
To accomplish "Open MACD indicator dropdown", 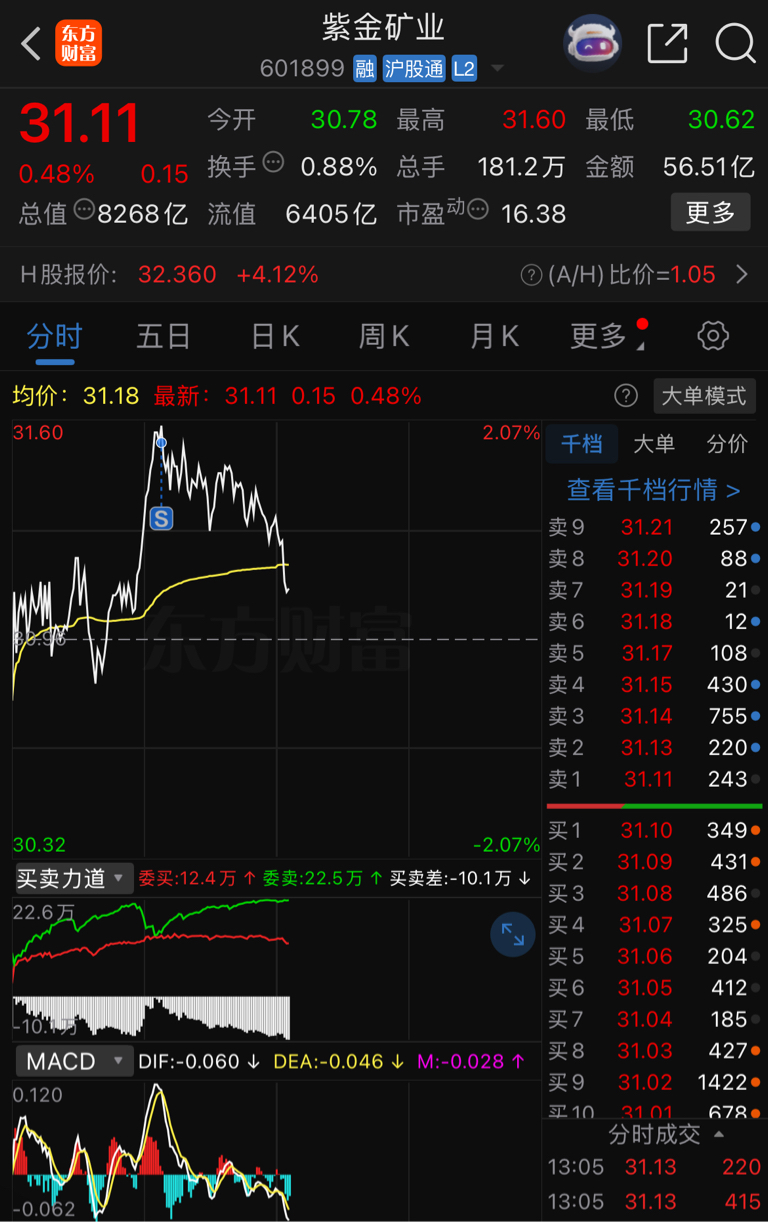I will click(x=74, y=1061).
